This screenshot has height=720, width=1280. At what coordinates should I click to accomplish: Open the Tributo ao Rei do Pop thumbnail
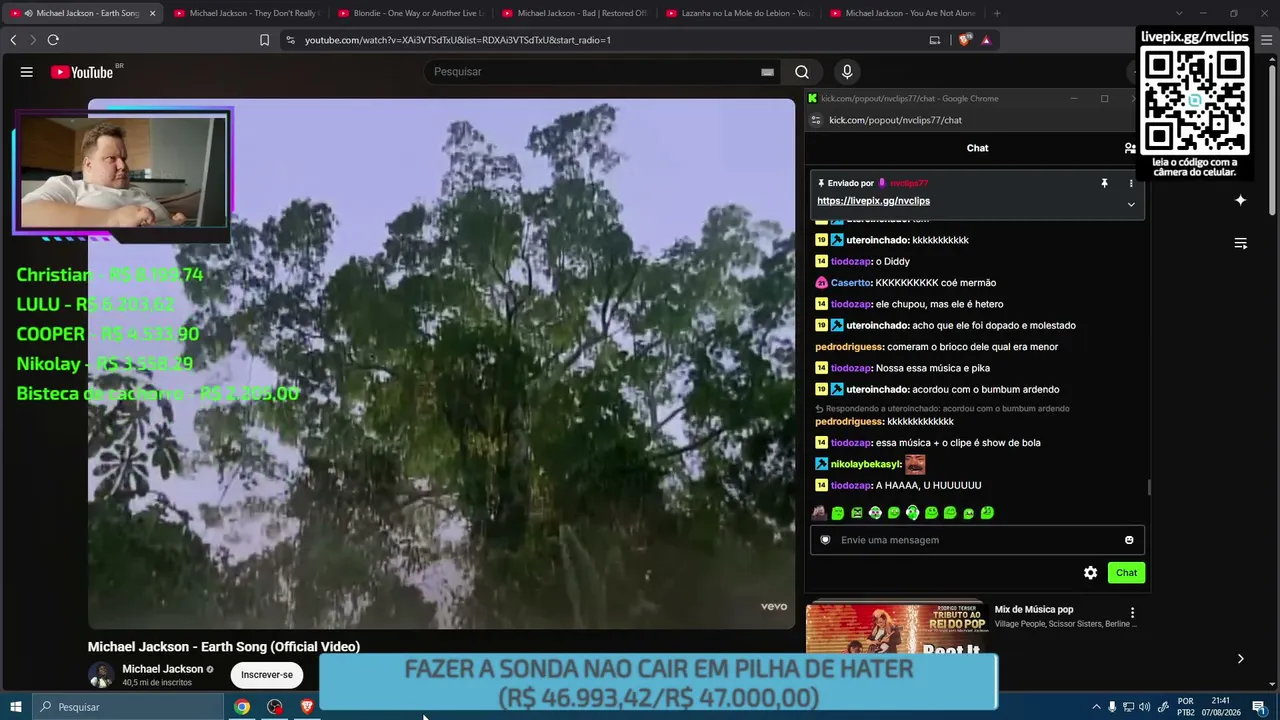[897, 628]
